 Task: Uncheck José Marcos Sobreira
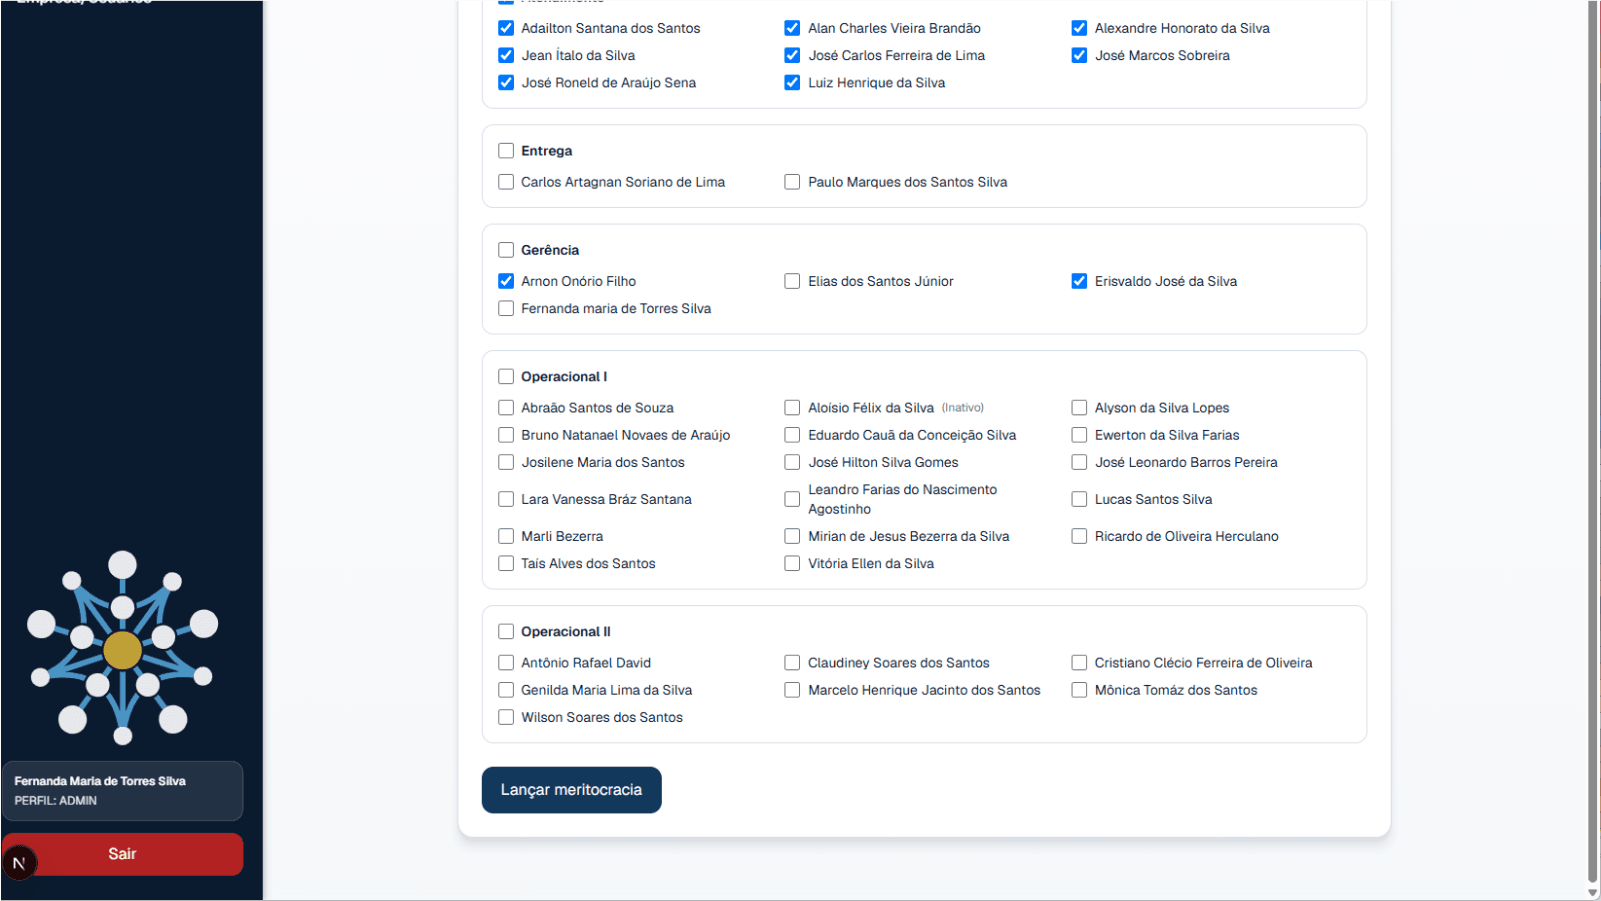(1079, 55)
